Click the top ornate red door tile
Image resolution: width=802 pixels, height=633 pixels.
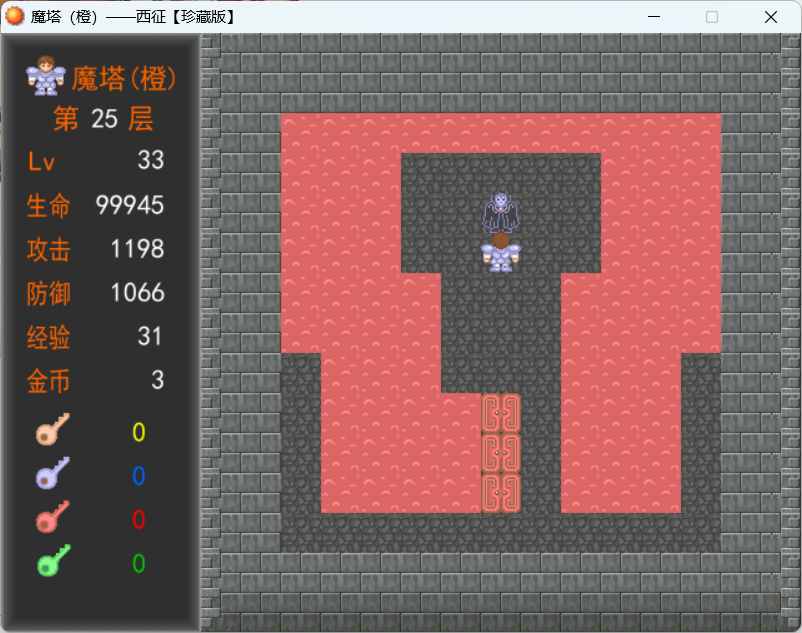[x=501, y=413]
